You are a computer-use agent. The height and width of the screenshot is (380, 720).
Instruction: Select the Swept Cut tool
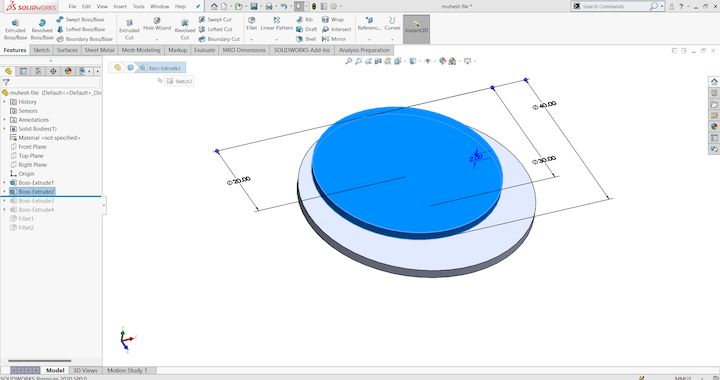[215, 19]
